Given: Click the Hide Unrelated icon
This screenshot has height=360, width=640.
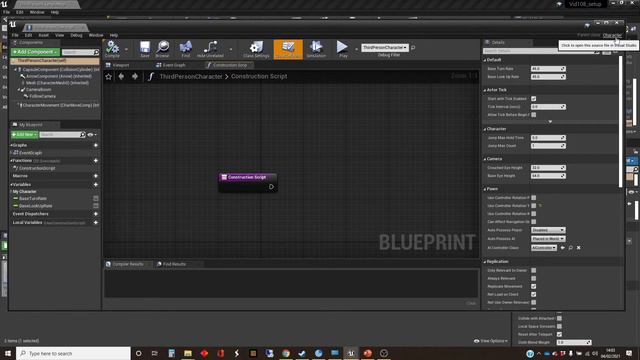Looking at the screenshot, I should pos(210,49).
